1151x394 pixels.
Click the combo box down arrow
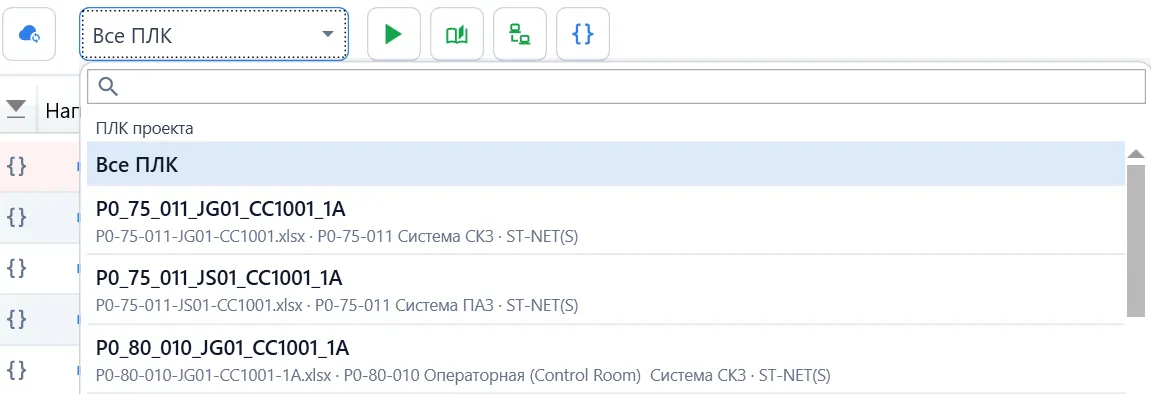[327, 34]
